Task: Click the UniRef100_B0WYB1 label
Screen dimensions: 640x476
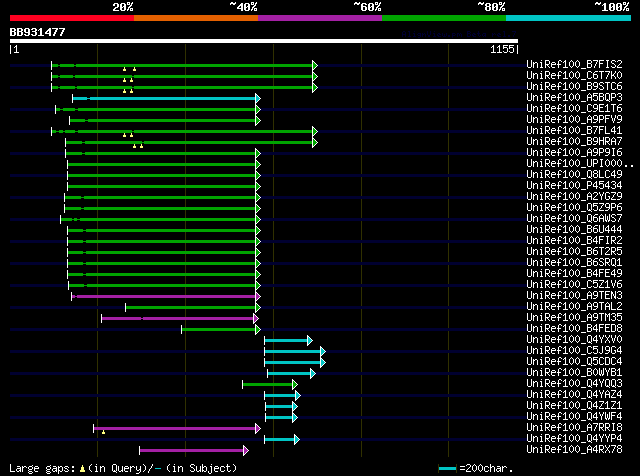Action: (x=574, y=373)
